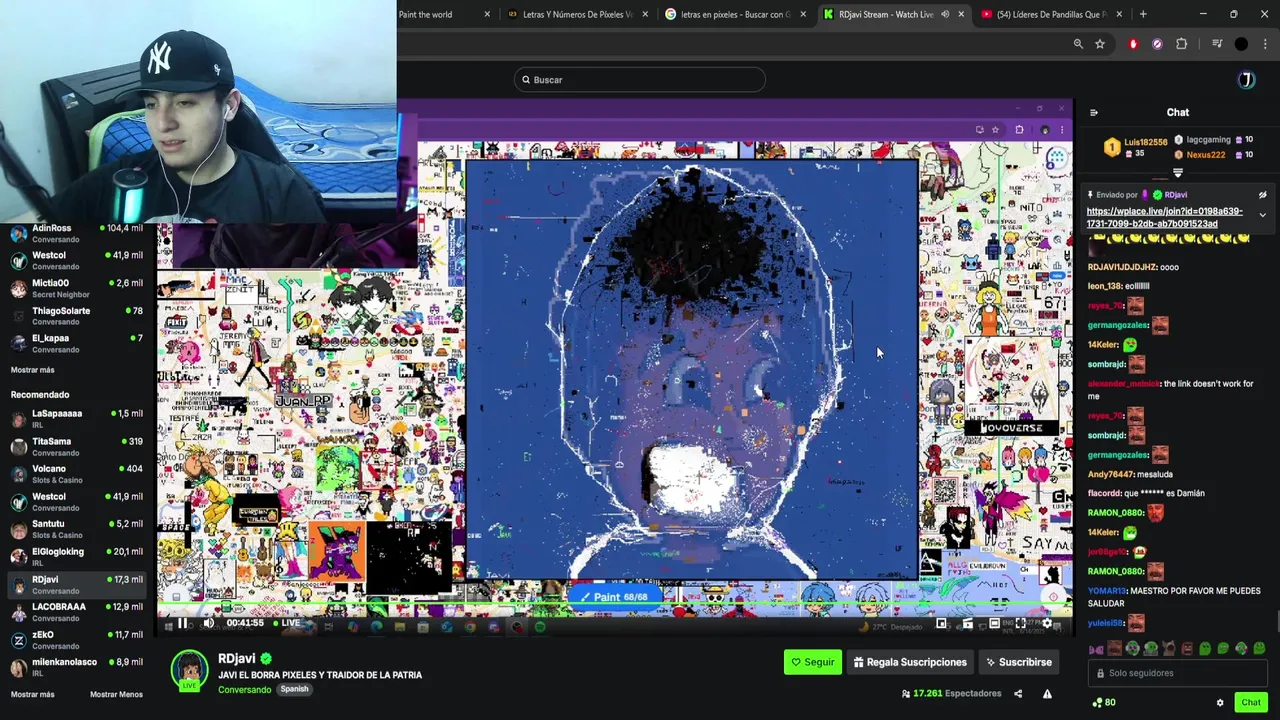Click Conversando category link
This screenshot has width=1280, height=720.
244,690
